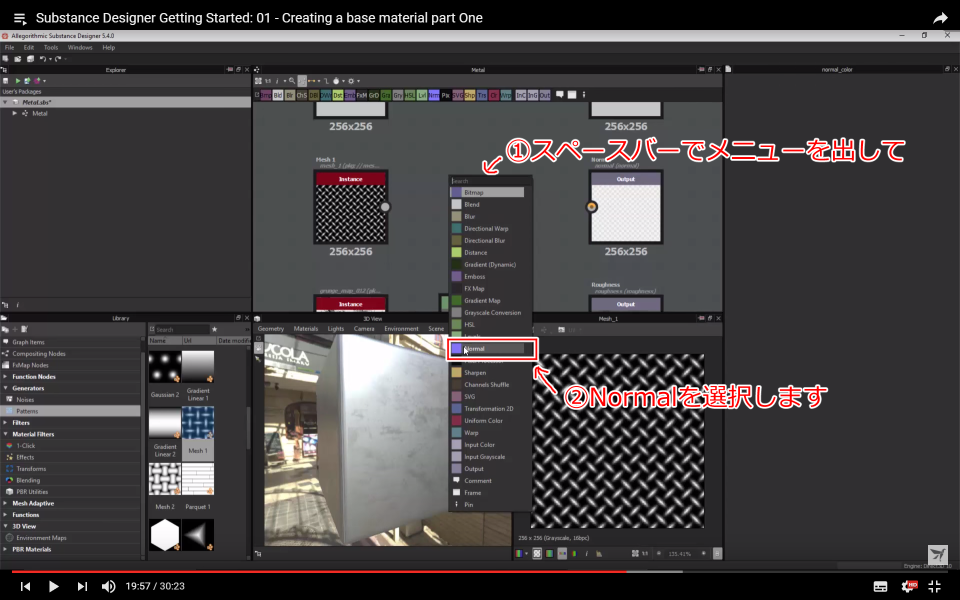Sort Library by Name column header
The height and width of the screenshot is (600, 960).
tap(165, 340)
